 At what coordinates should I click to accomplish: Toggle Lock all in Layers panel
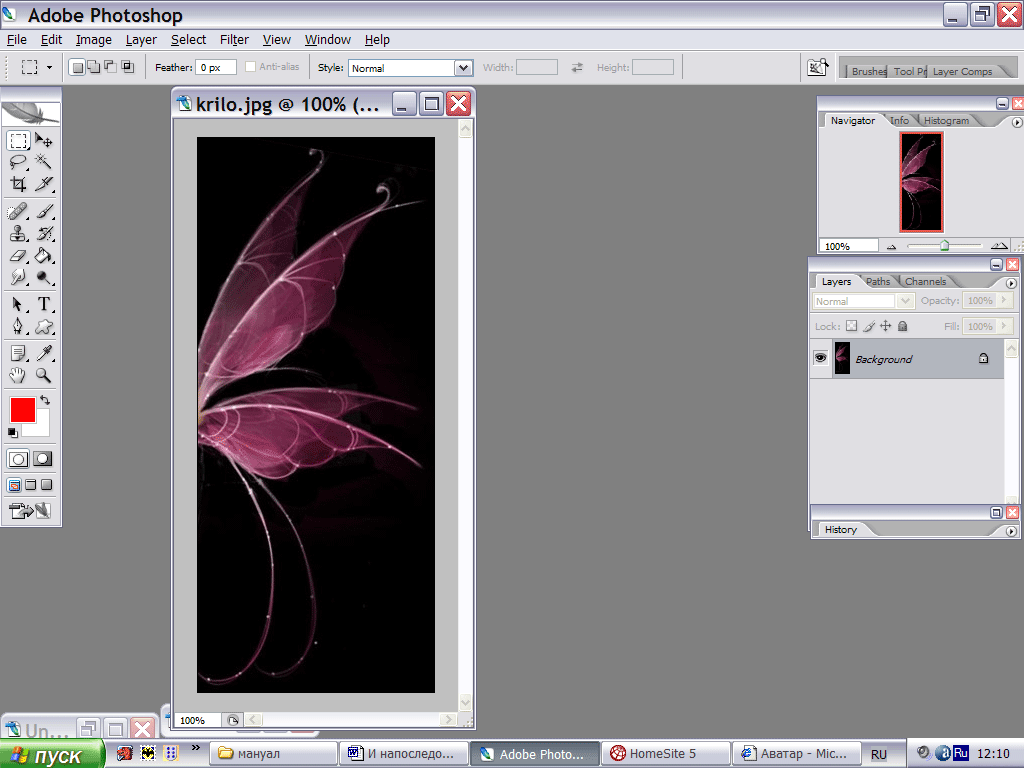click(x=903, y=326)
